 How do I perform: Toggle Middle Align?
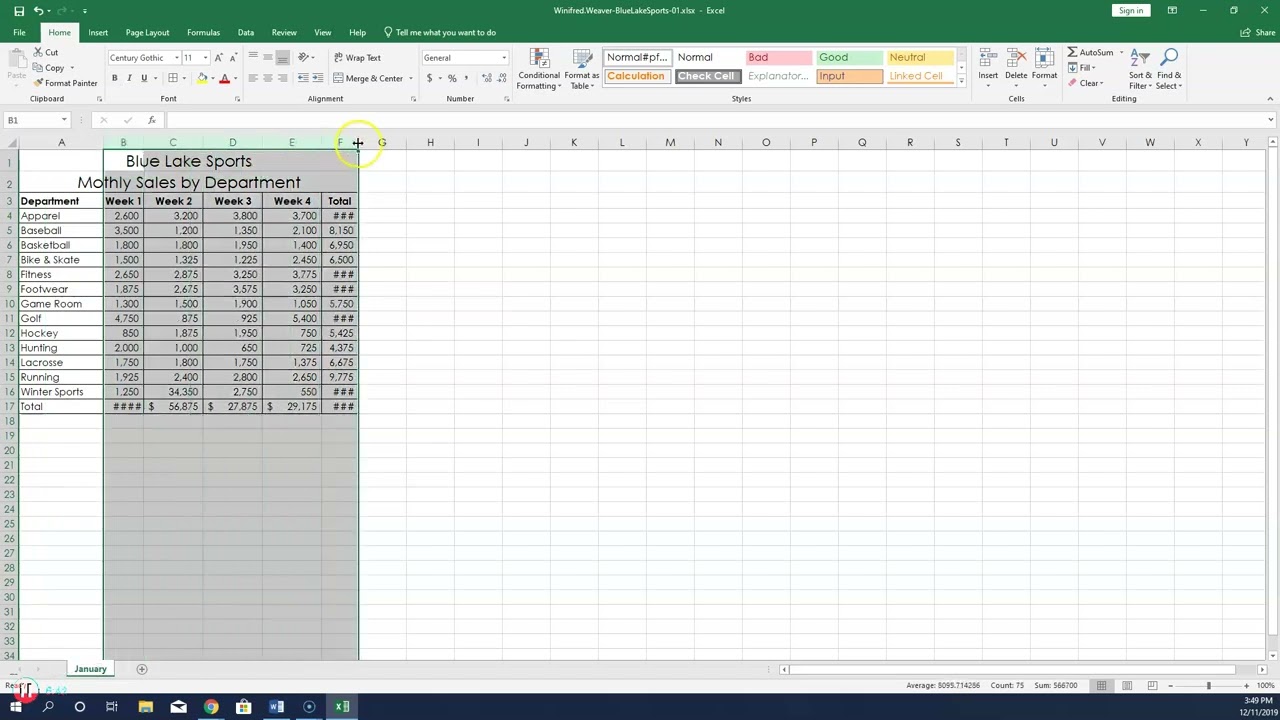click(267, 57)
